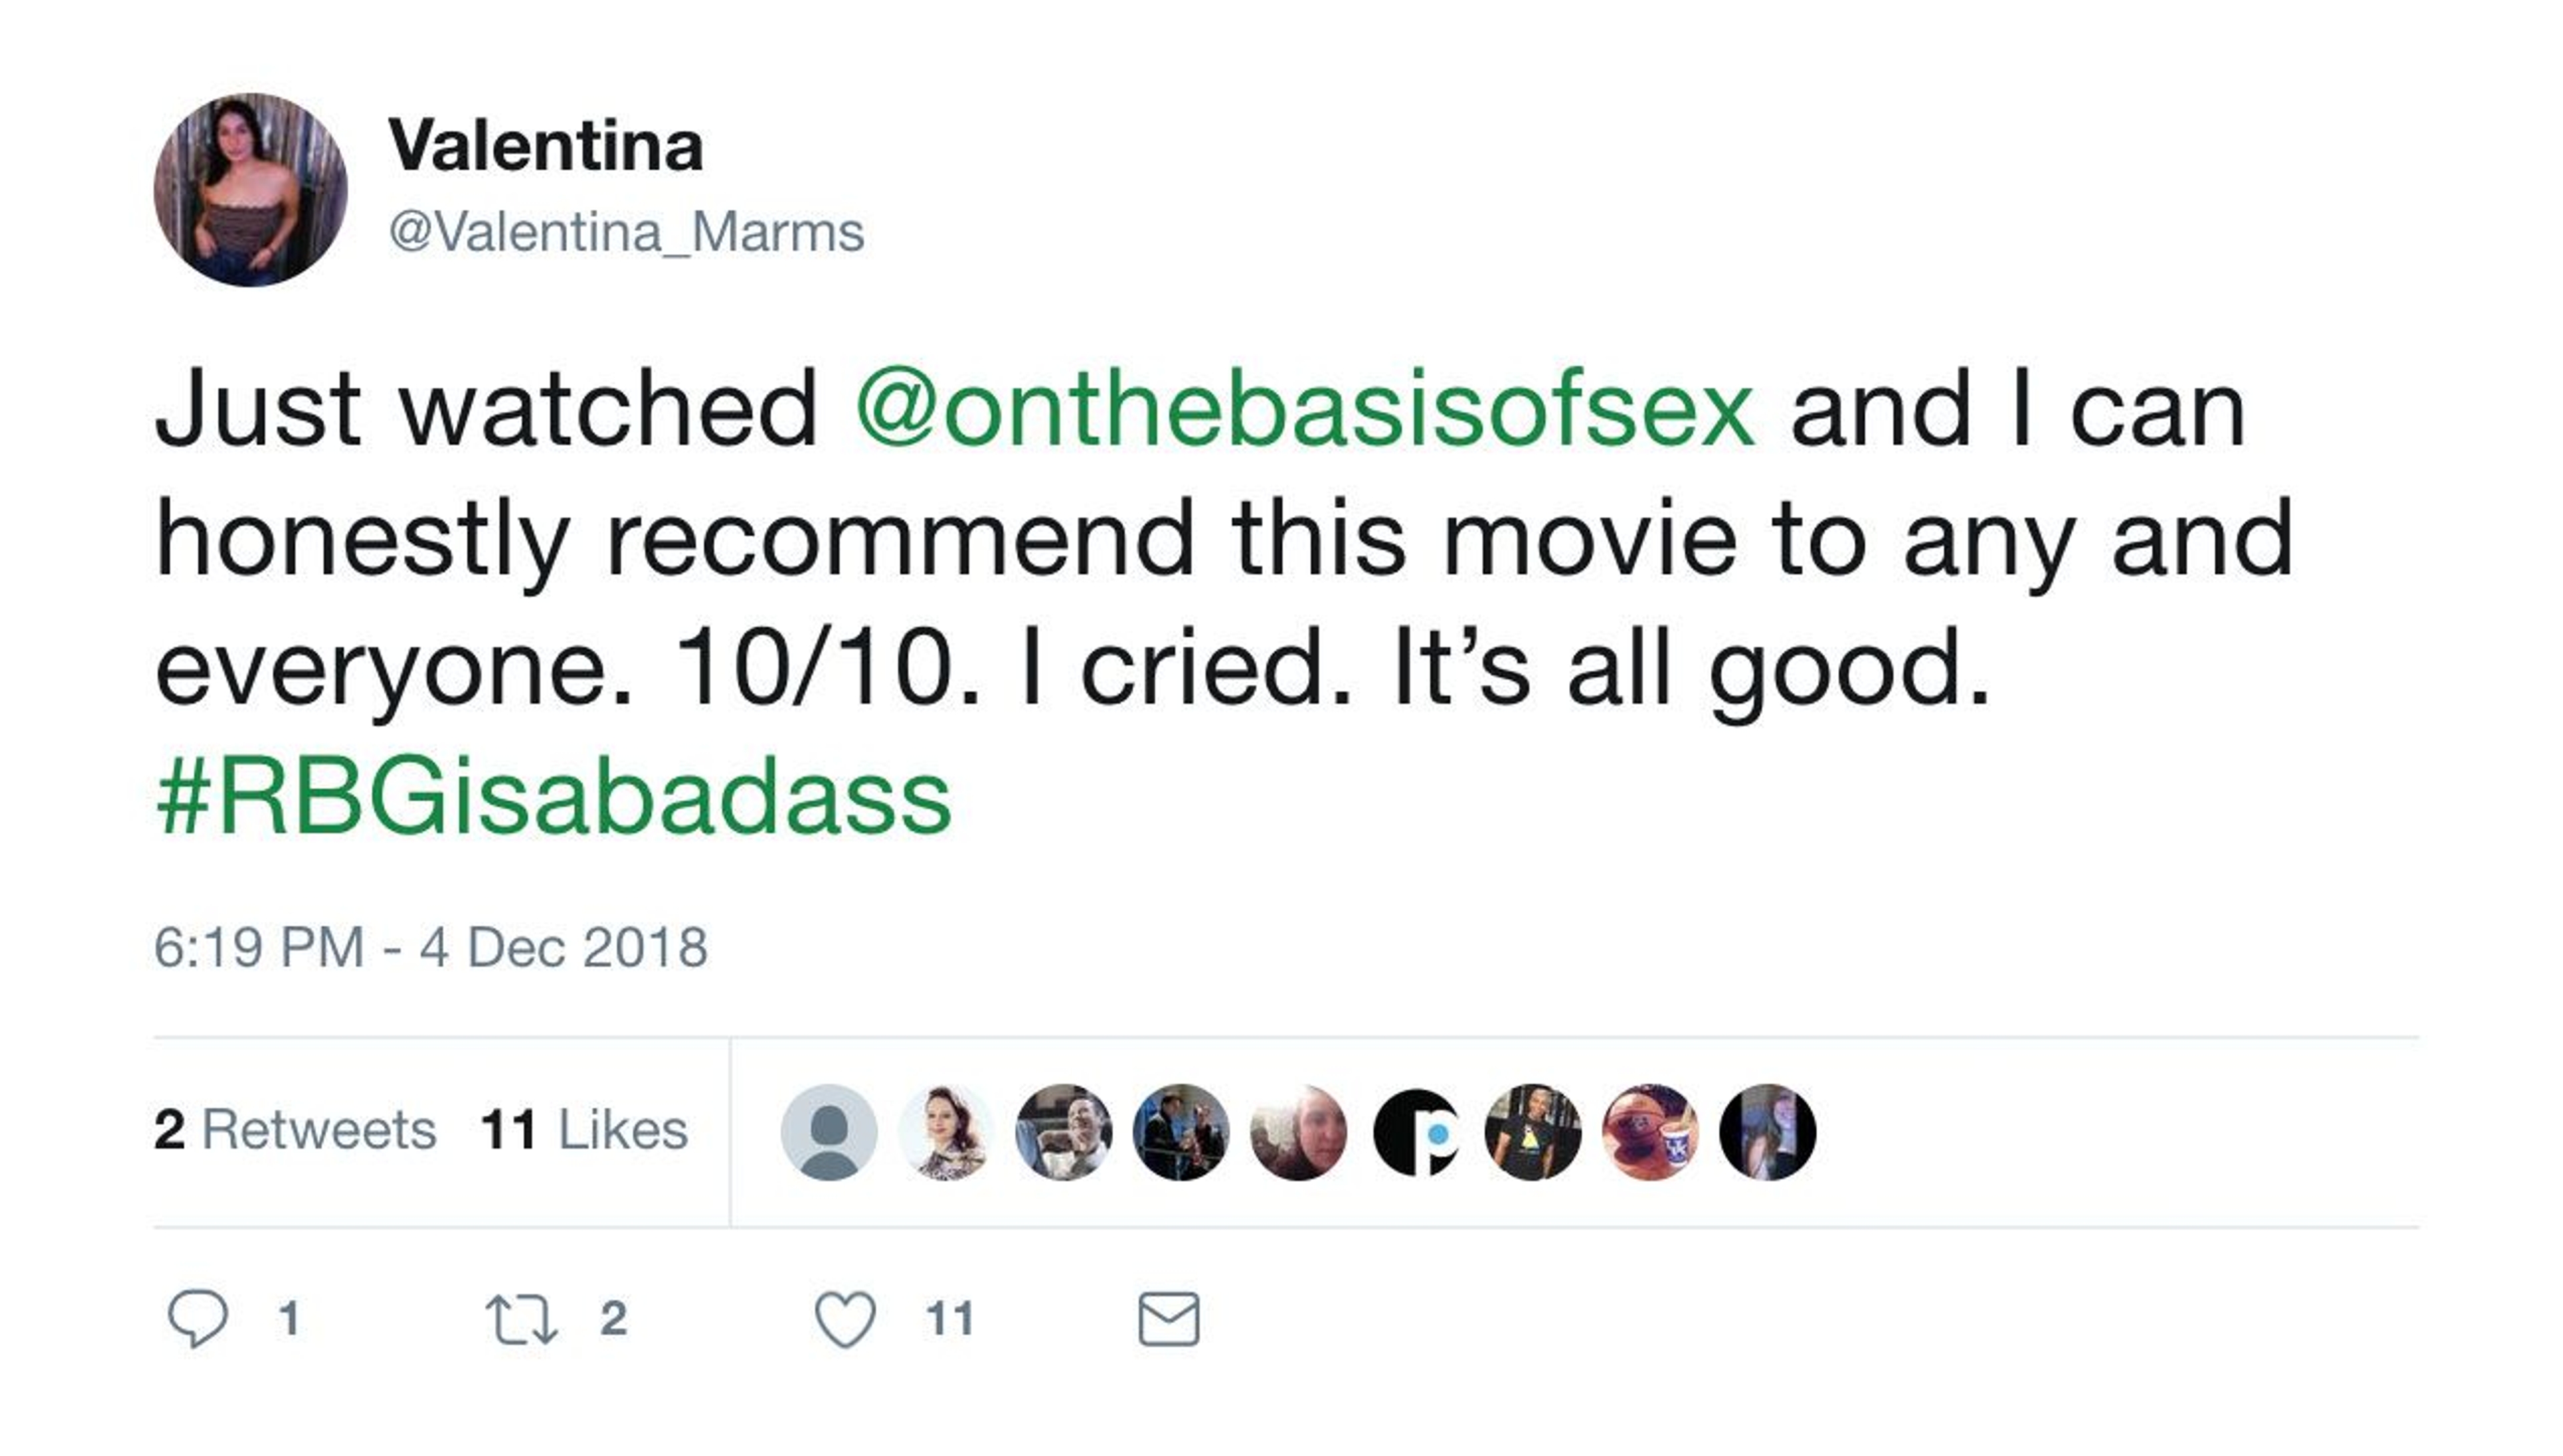Click the blurry close-up face liker avatar
This screenshot has width=2563, height=1456.
point(1298,1132)
